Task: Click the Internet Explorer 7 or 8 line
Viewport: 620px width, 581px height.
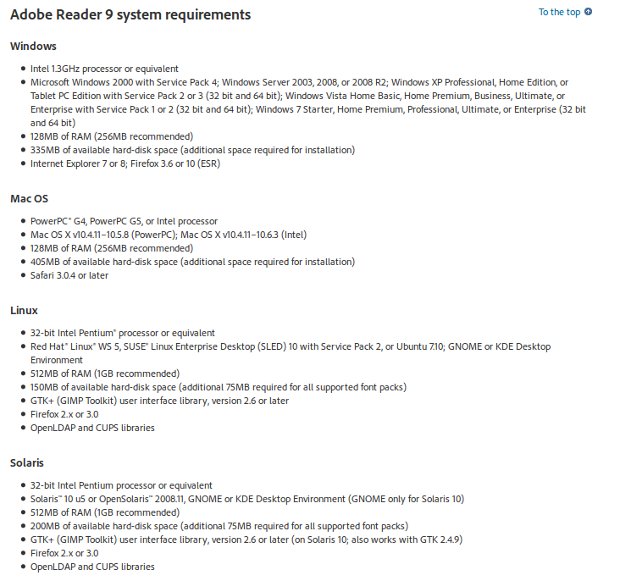Action: pos(125,164)
